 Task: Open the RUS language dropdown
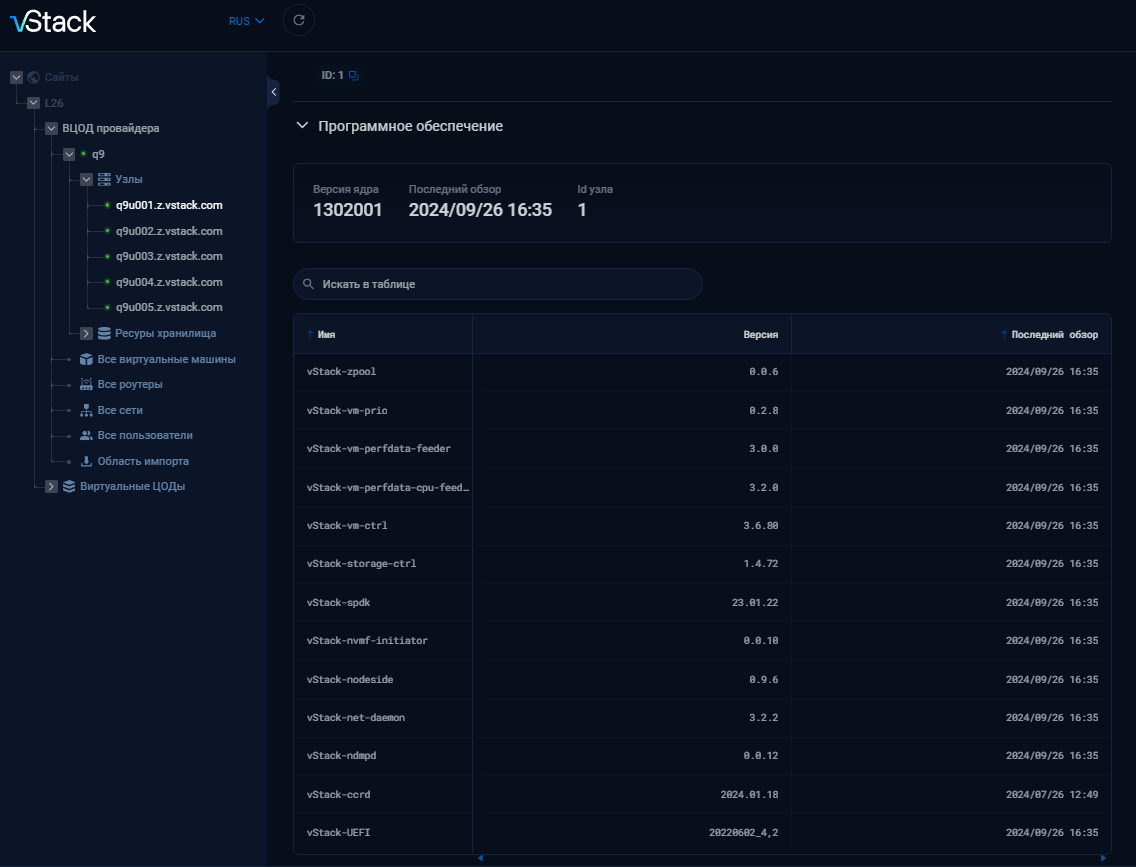246,21
